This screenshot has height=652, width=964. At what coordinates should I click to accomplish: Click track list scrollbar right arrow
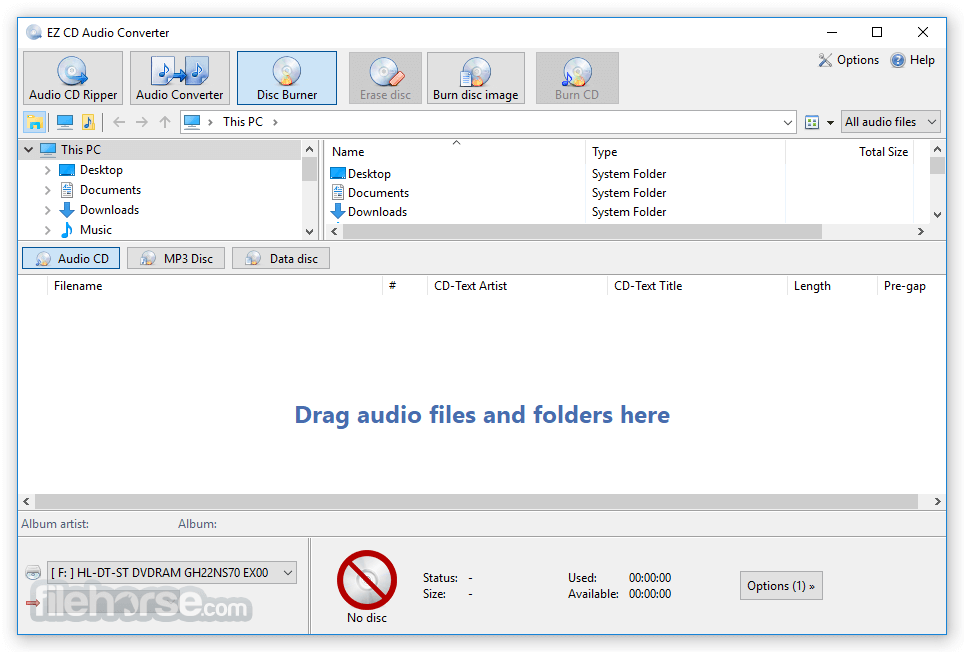coord(938,501)
